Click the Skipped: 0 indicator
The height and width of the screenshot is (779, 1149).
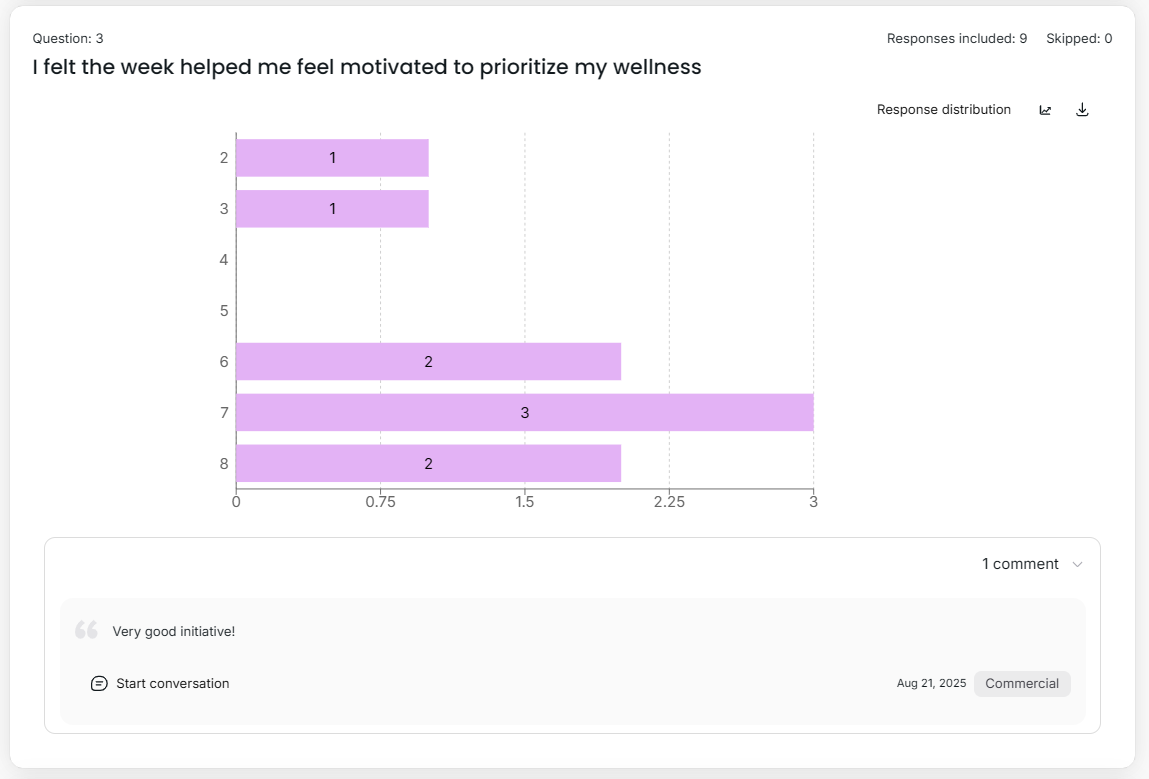[x=1079, y=38]
